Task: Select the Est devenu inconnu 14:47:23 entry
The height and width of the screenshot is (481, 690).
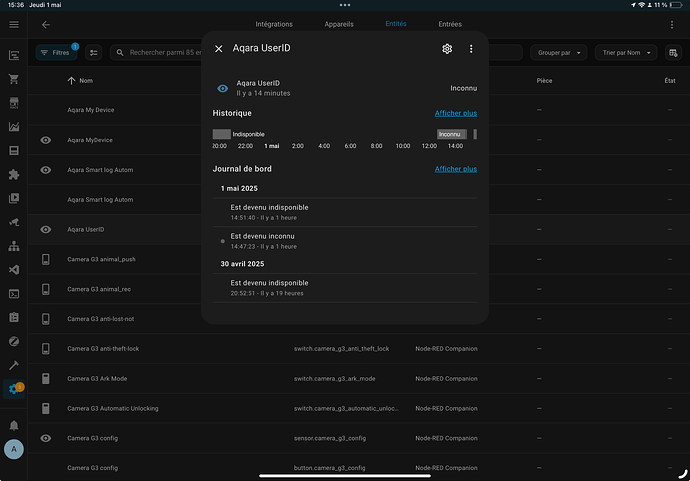Action: tap(345, 241)
